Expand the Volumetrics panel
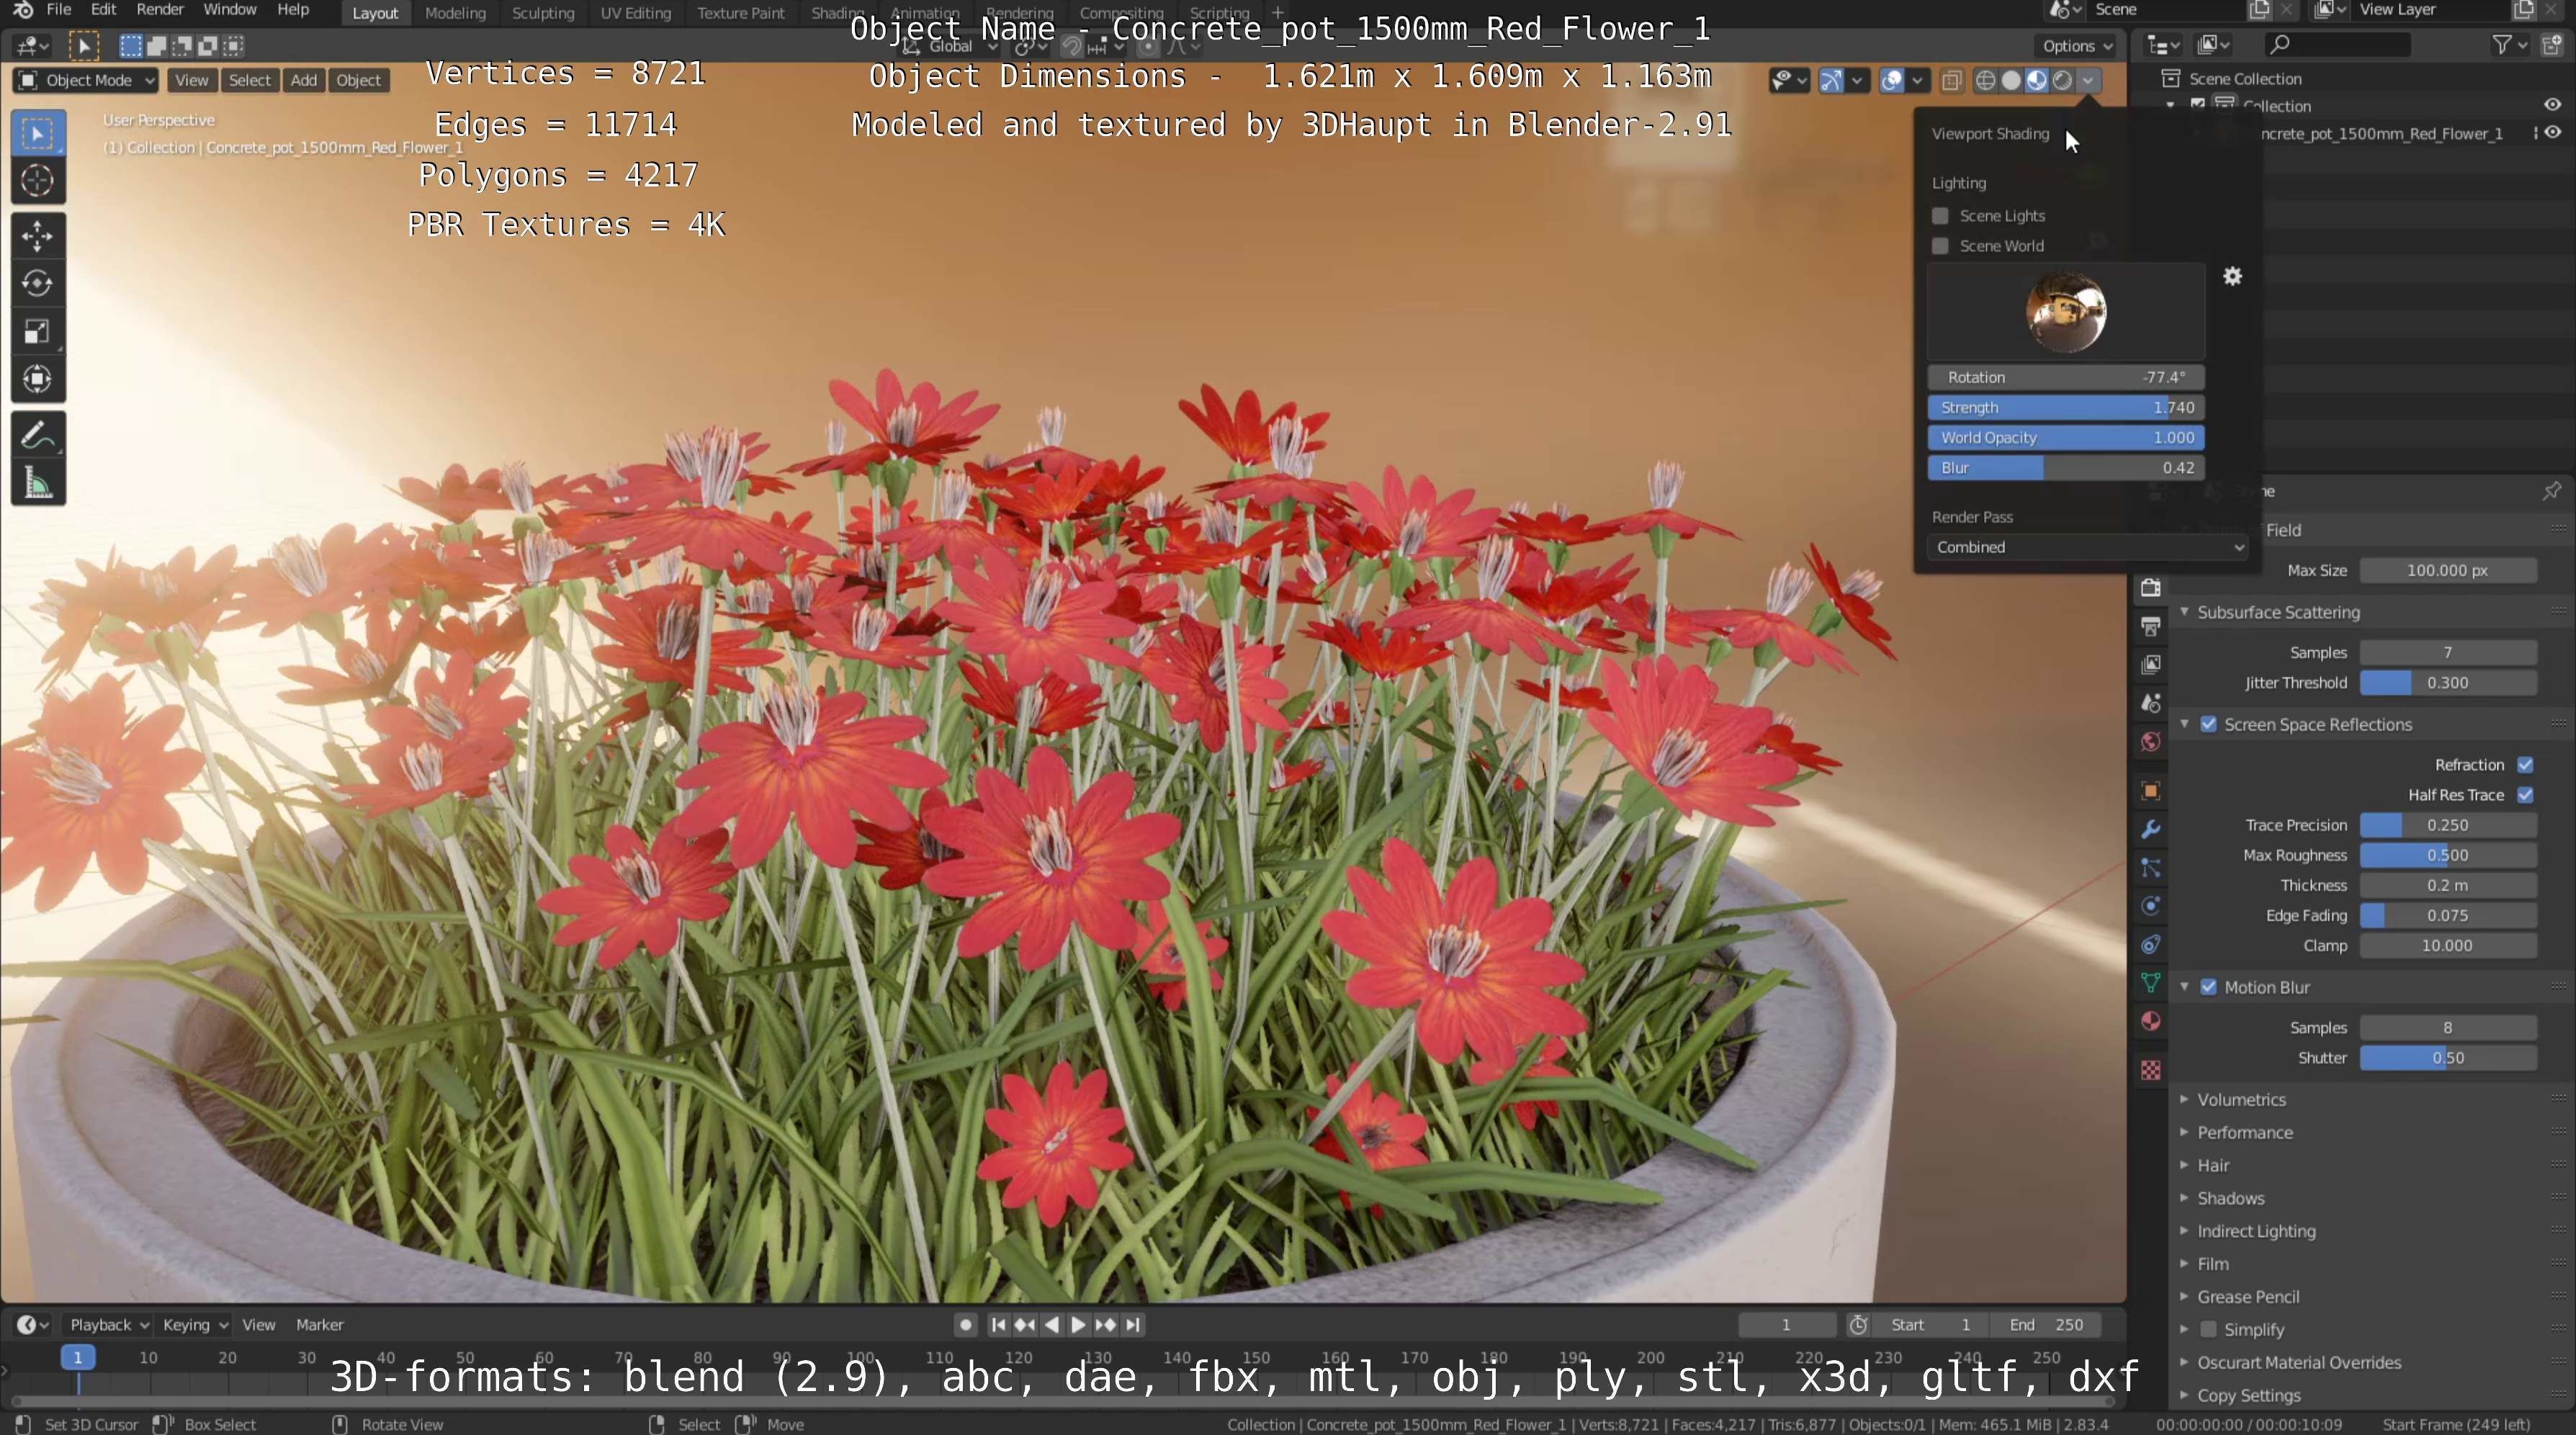This screenshot has width=2576, height=1435. pyautogui.click(x=2241, y=1100)
